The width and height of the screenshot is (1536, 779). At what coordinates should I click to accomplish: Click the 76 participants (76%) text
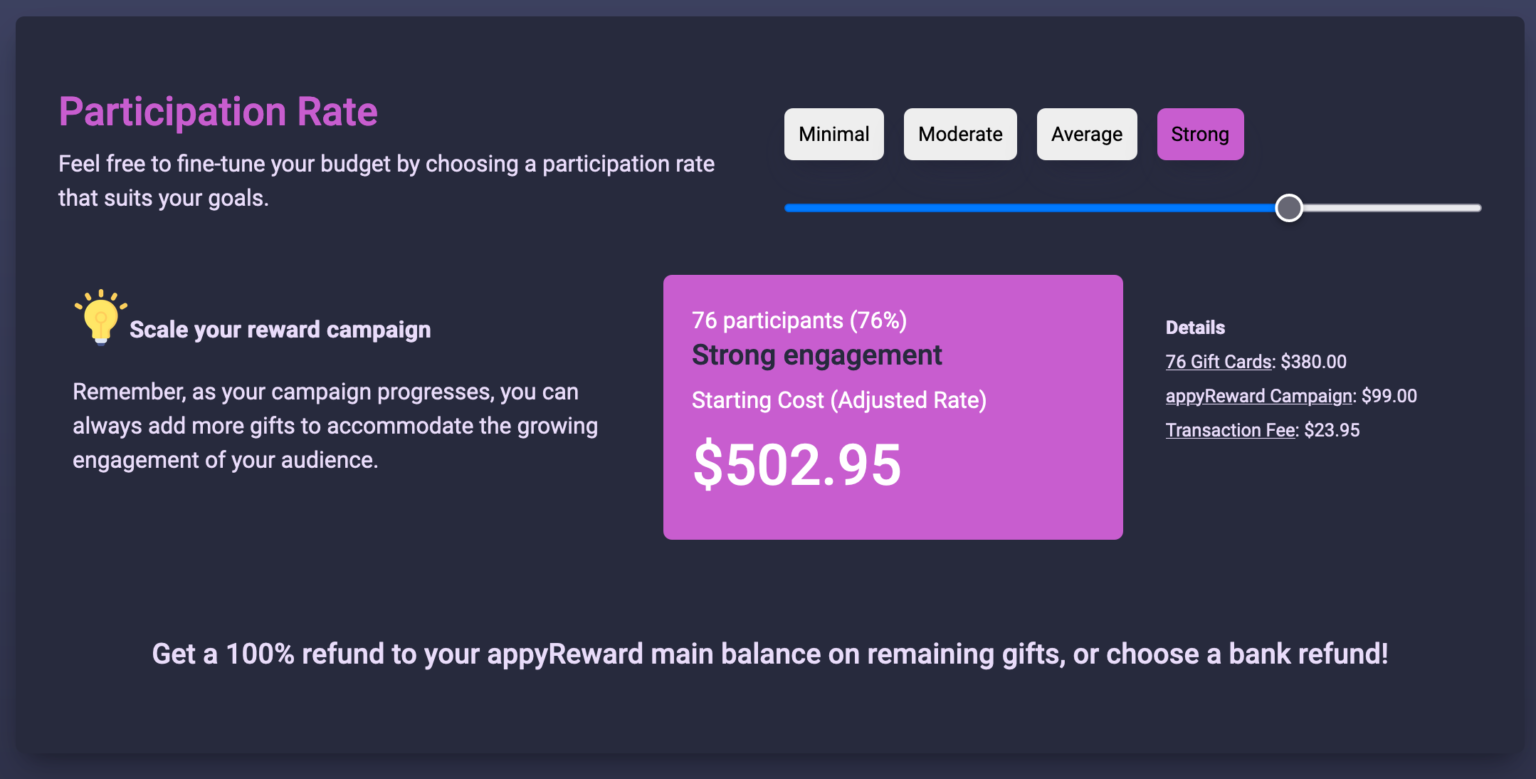coord(798,320)
